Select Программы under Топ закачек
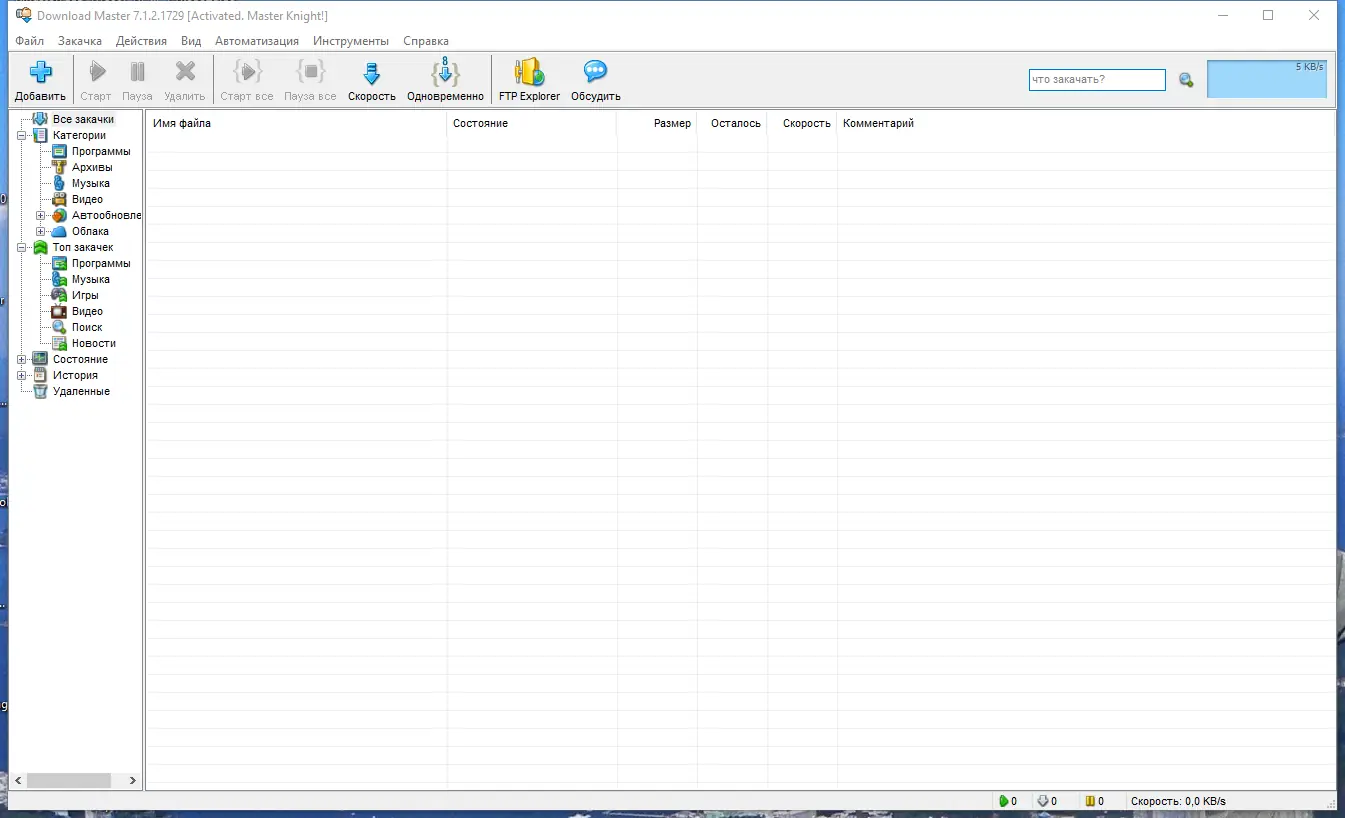Image resolution: width=1345 pixels, height=818 pixels. pos(101,264)
